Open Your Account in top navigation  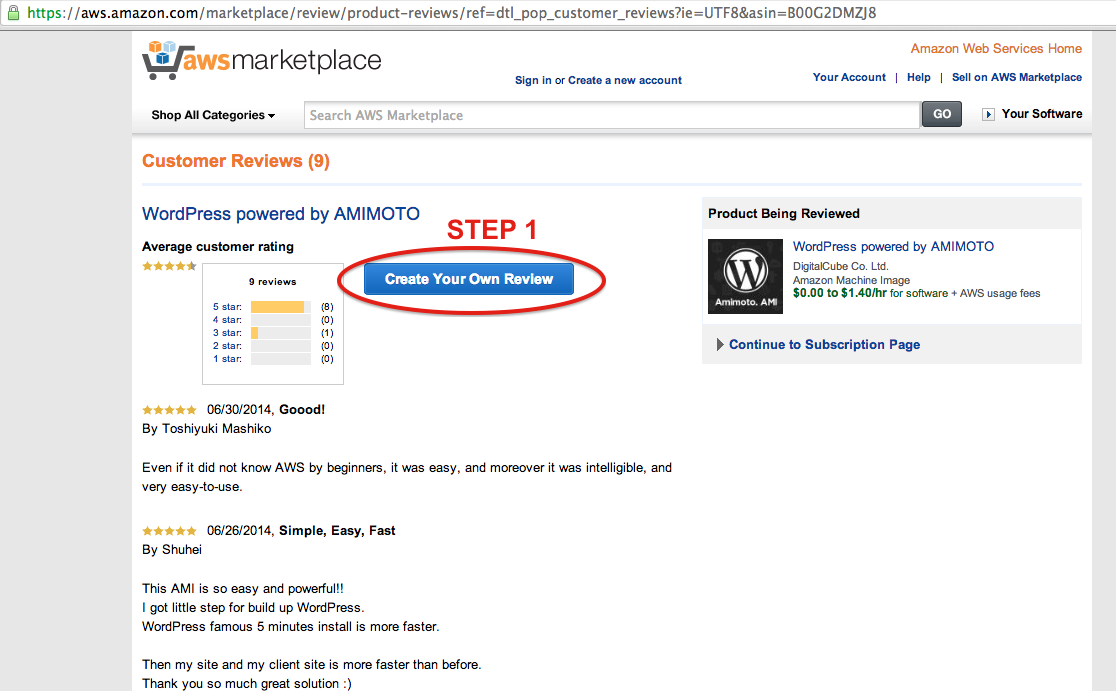pos(849,77)
